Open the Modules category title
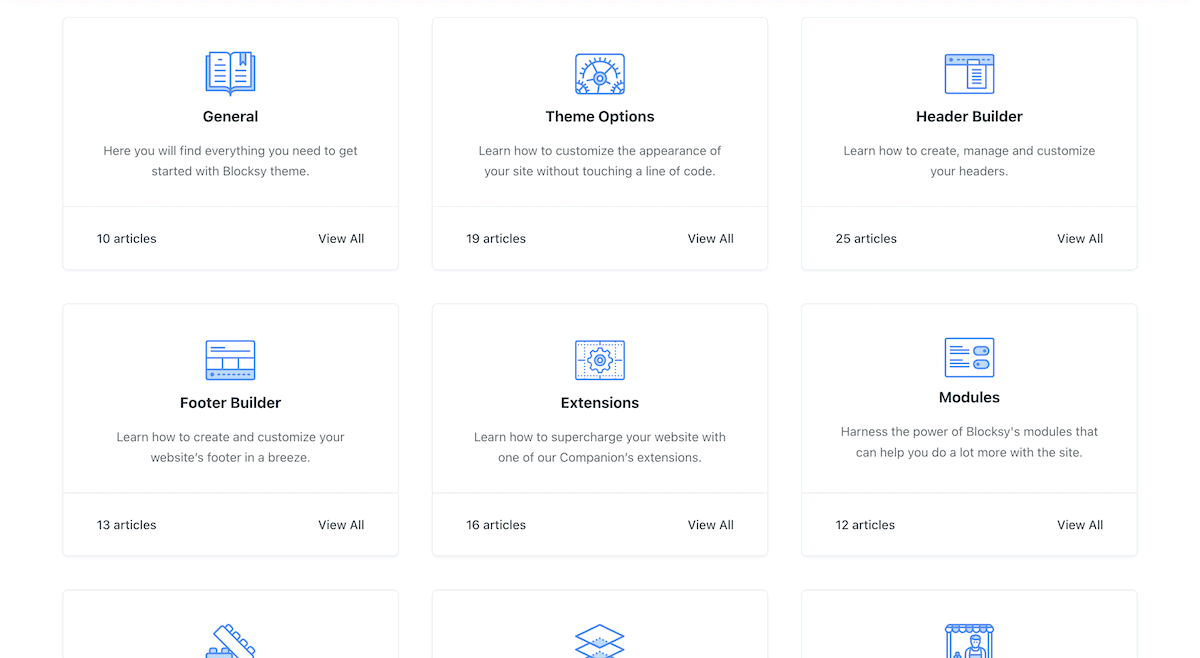1200x658 pixels. tap(969, 397)
